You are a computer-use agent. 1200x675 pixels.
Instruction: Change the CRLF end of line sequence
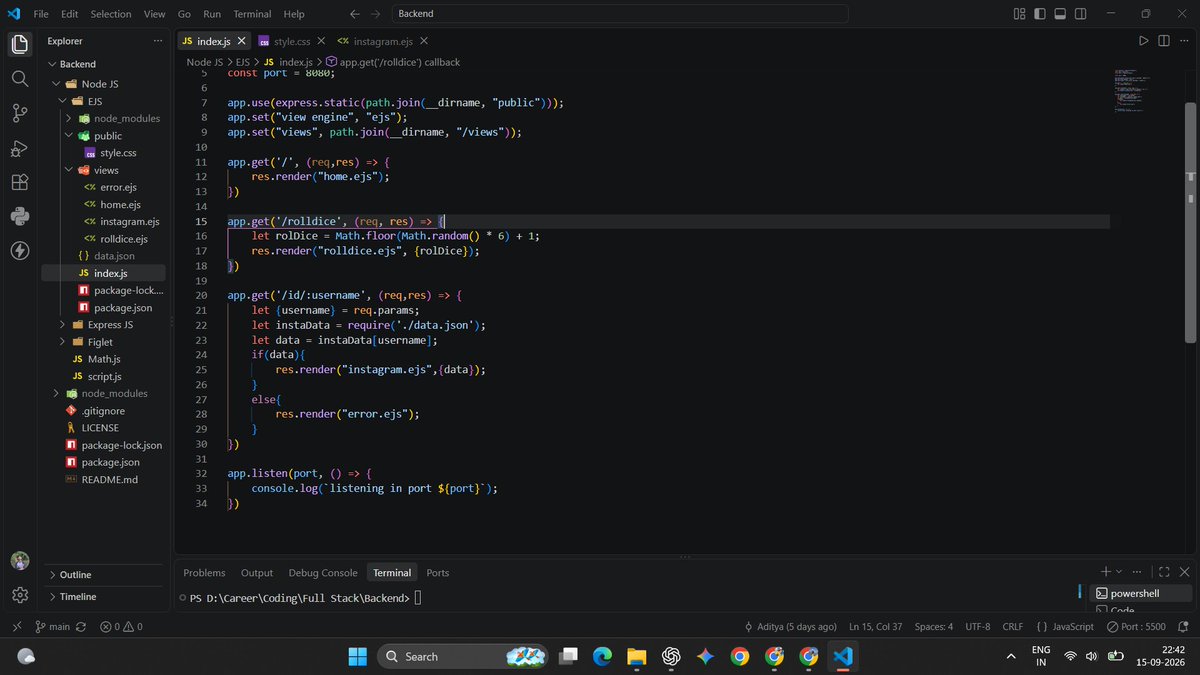point(1013,626)
